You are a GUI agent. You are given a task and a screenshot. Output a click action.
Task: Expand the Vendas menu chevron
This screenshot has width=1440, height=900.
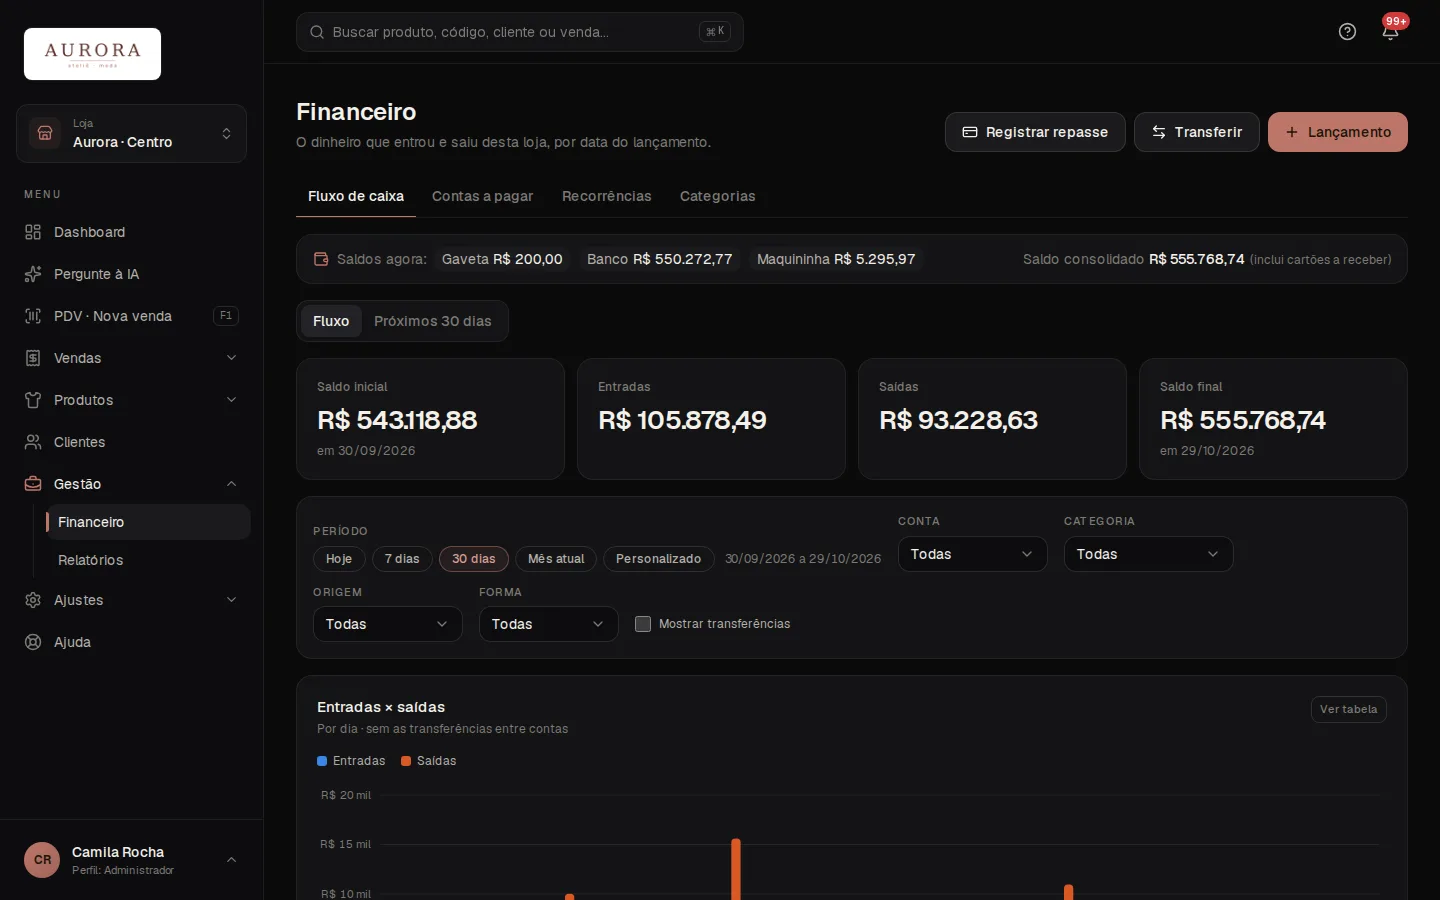[232, 358]
